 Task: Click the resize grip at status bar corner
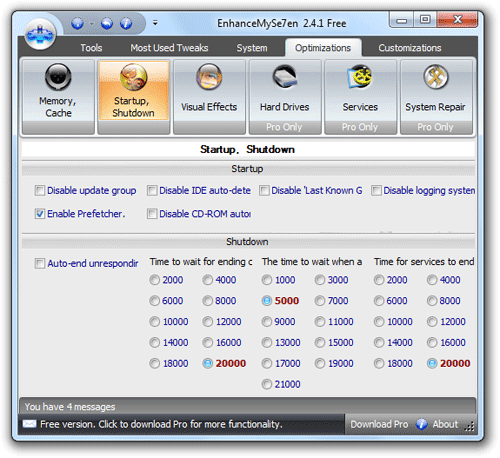pos(470,427)
